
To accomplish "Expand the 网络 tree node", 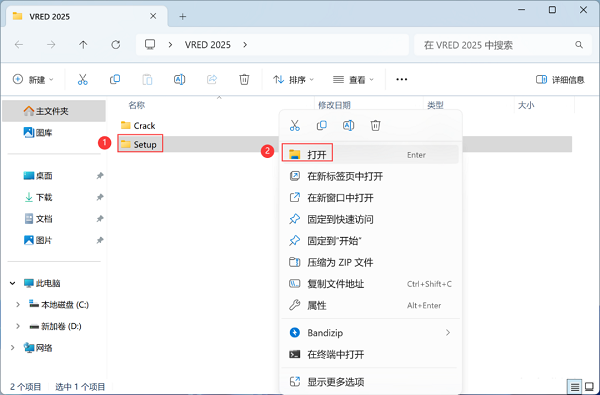I will click(13, 348).
